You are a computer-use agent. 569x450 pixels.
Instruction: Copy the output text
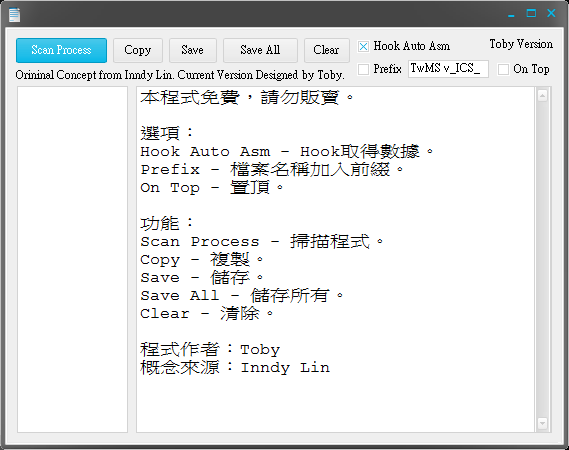click(x=138, y=50)
